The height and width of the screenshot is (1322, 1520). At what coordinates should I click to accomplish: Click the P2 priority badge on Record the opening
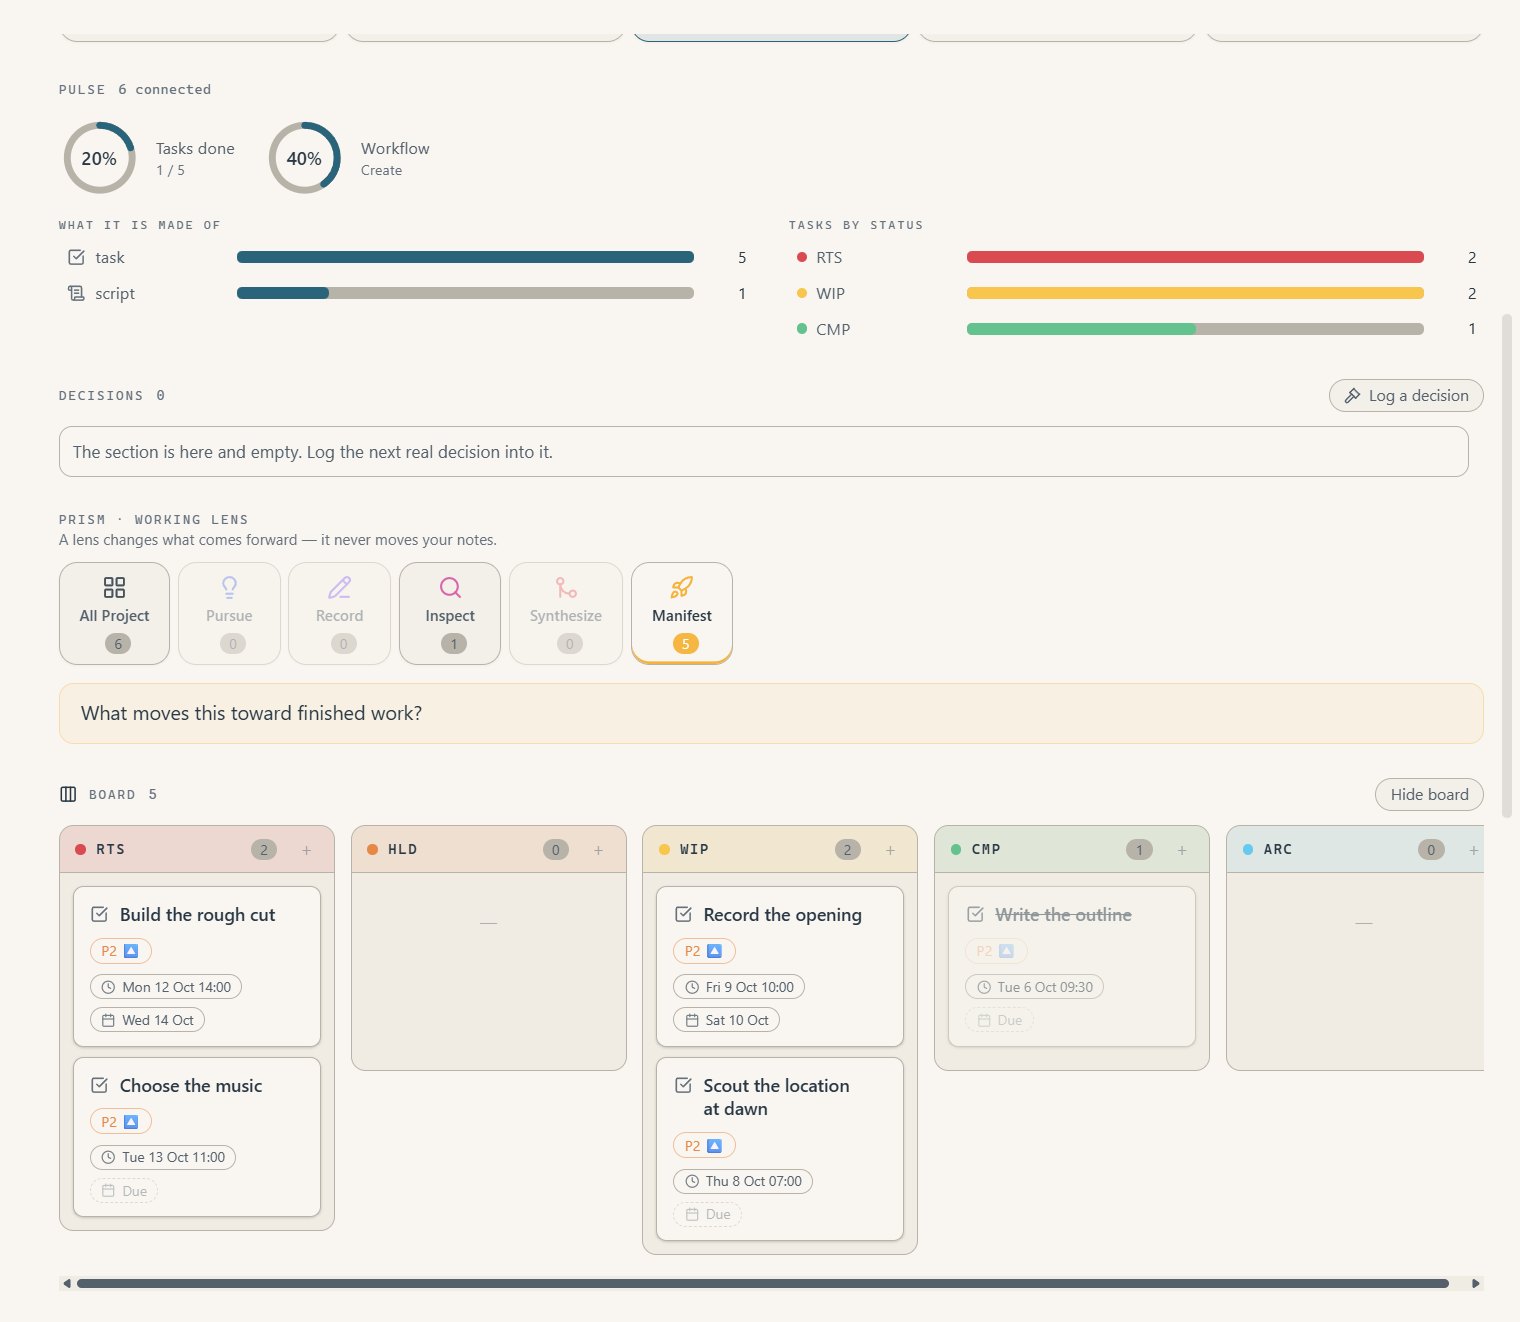click(x=704, y=951)
